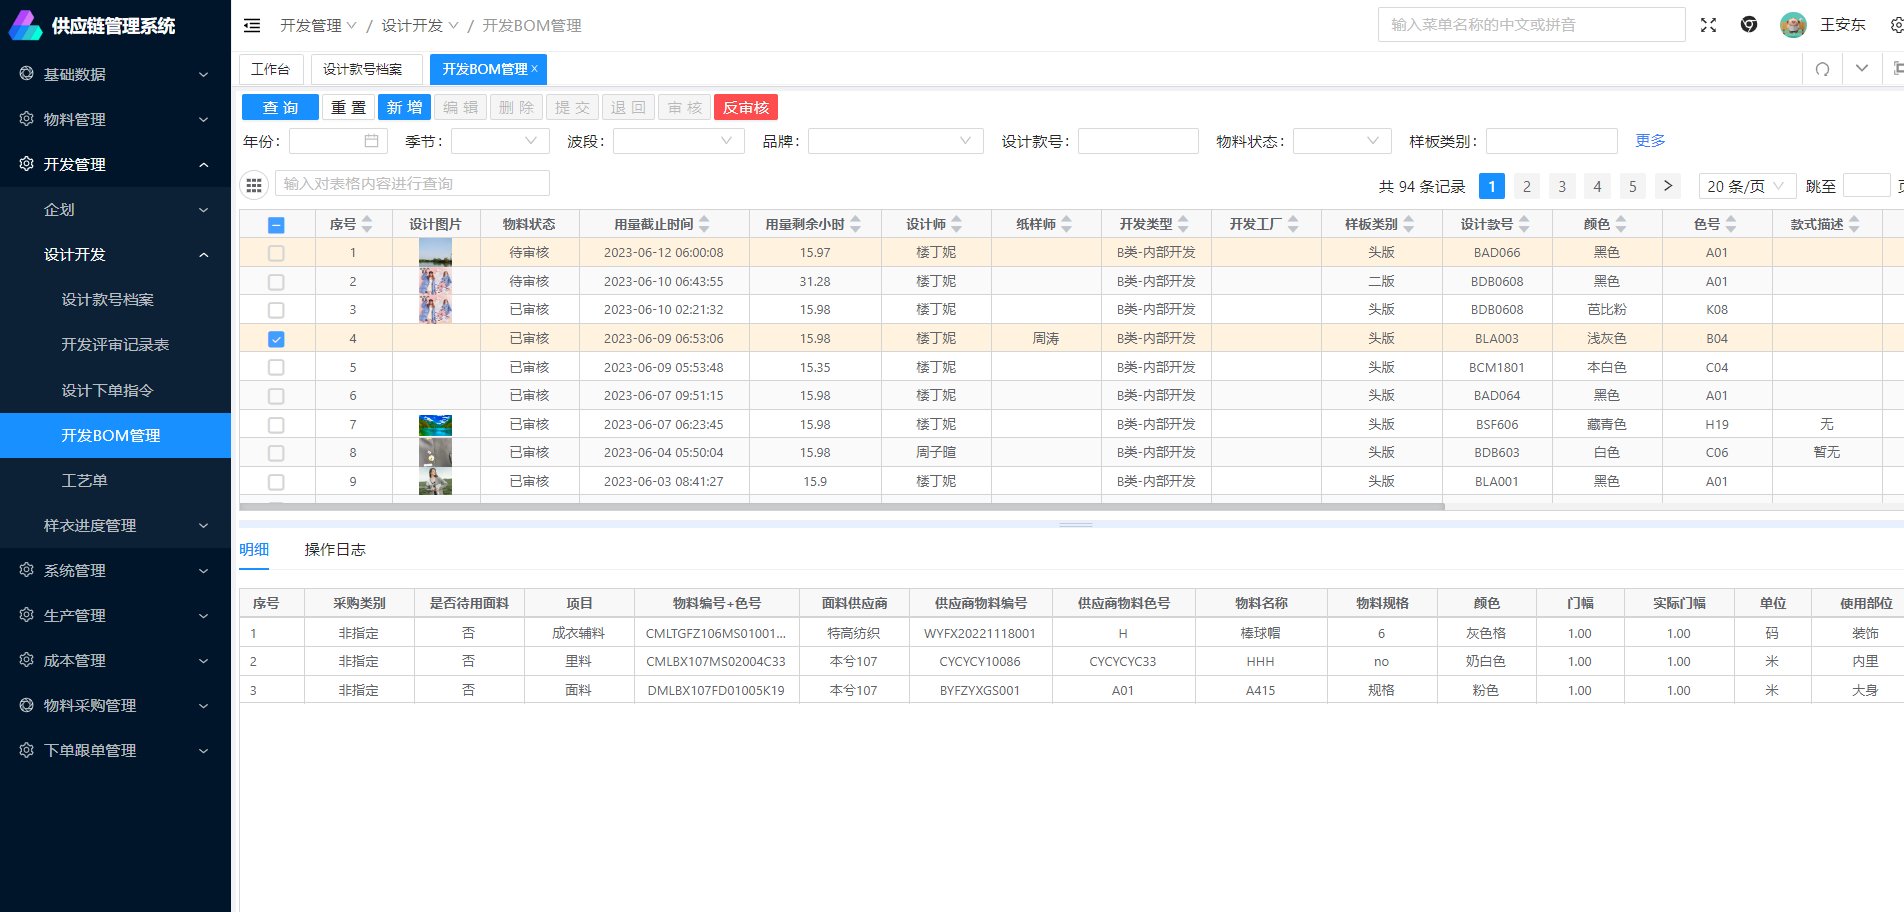The width and height of the screenshot is (1904, 912).
Task: Click the user avatar of 王安东
Action: [1793, 25]
